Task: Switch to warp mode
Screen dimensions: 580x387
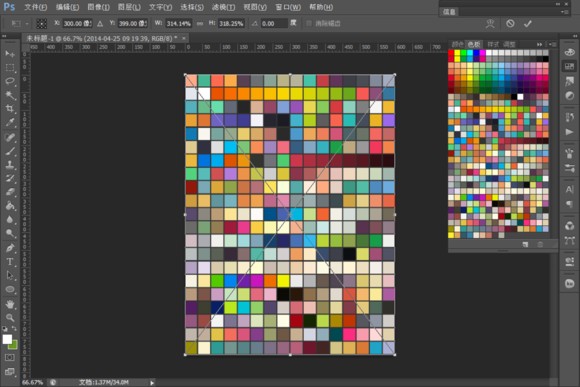Action: pos(490,24)
